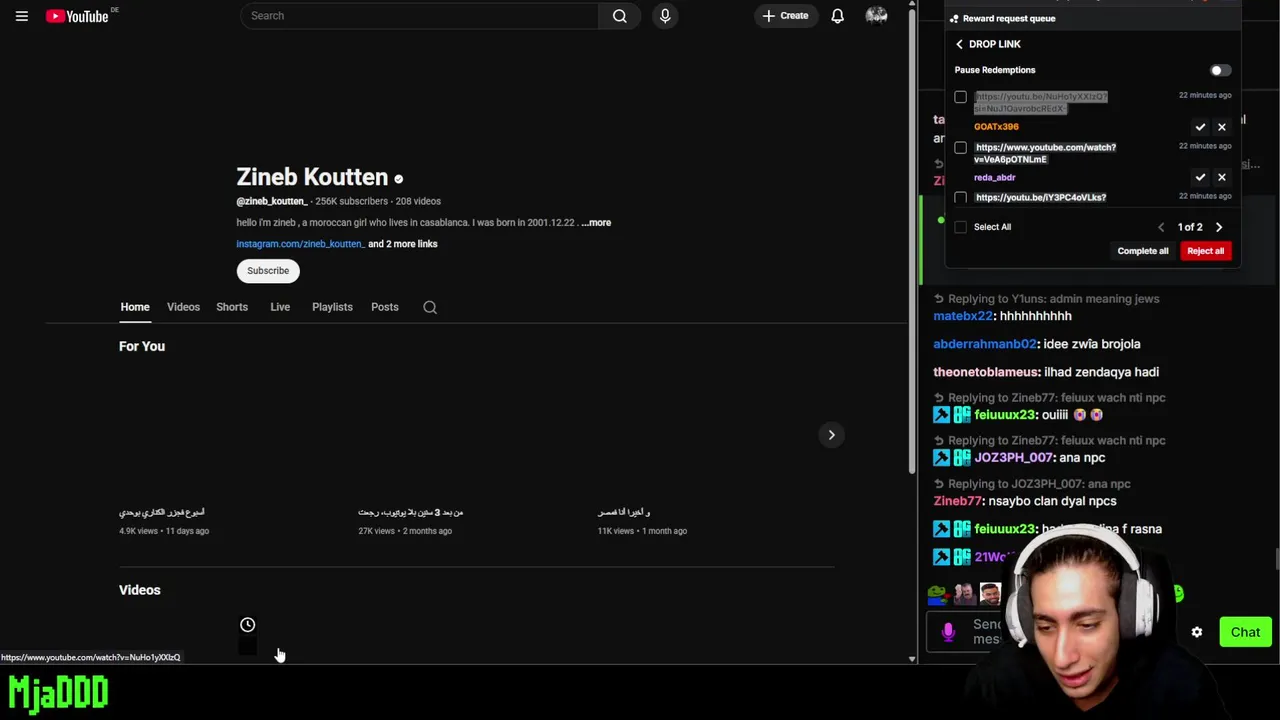Click Reject all button
Screen dimensions: 1280x720
coord(1206,251)
